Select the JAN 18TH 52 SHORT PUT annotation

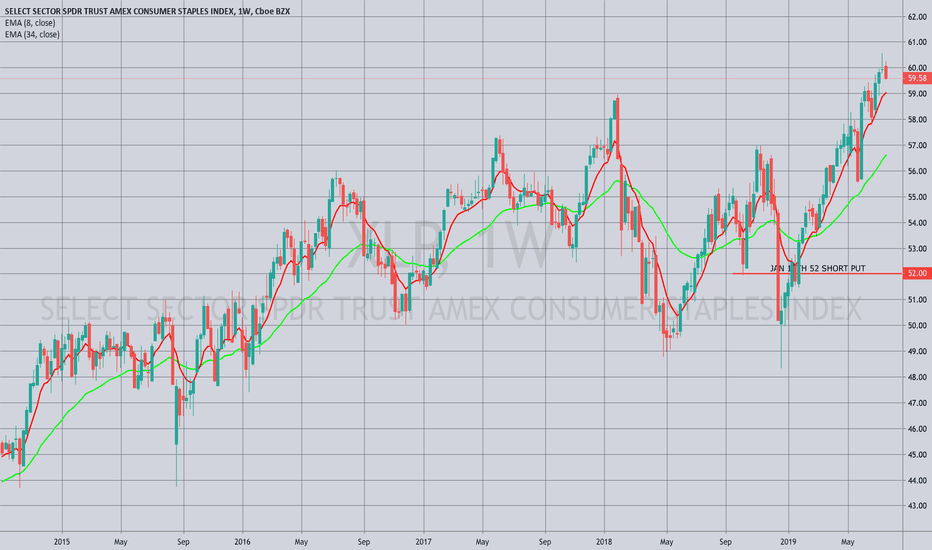[x=818, y=268]
